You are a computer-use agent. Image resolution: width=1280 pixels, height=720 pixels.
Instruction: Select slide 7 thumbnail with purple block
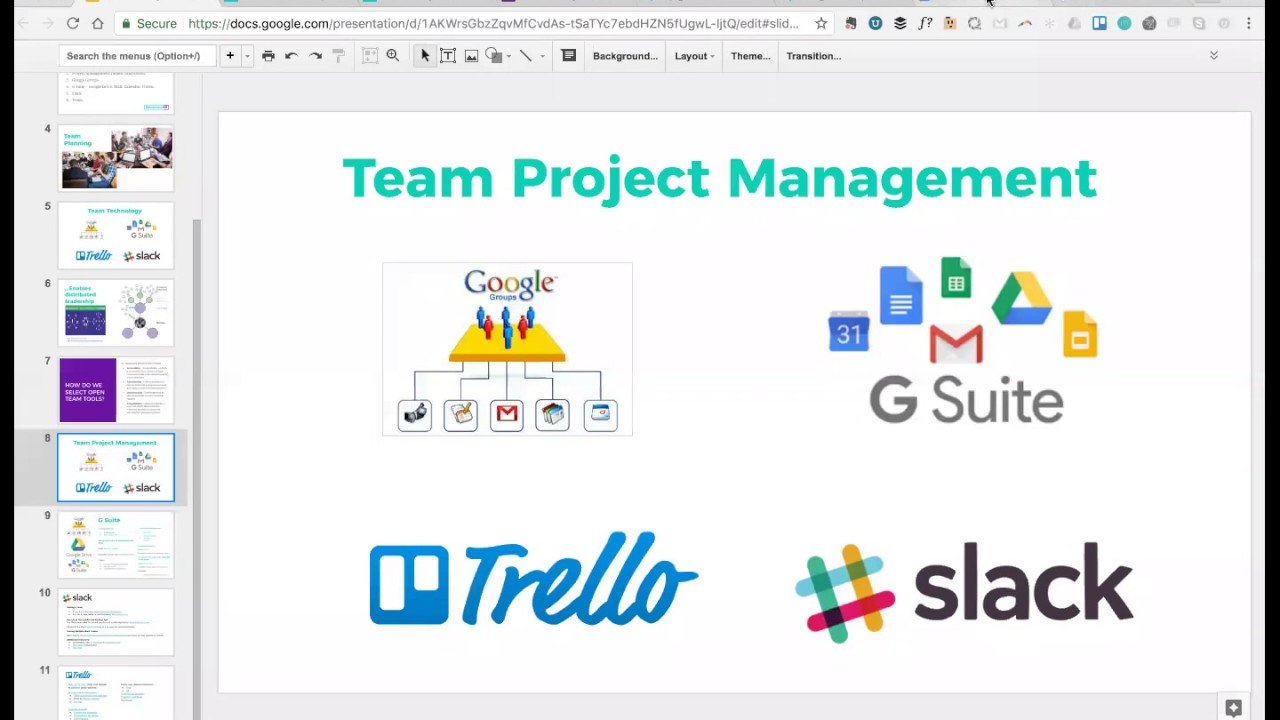point(116,389)
